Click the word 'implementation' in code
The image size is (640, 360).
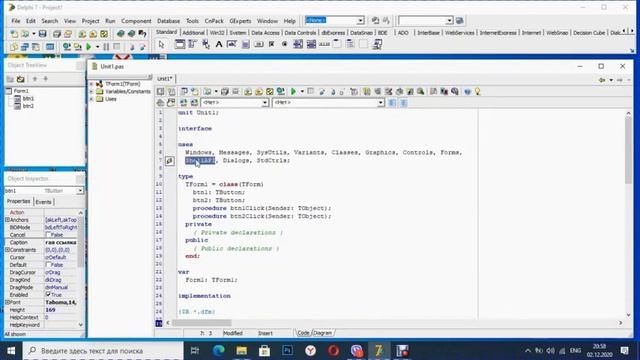click(204, 296)
